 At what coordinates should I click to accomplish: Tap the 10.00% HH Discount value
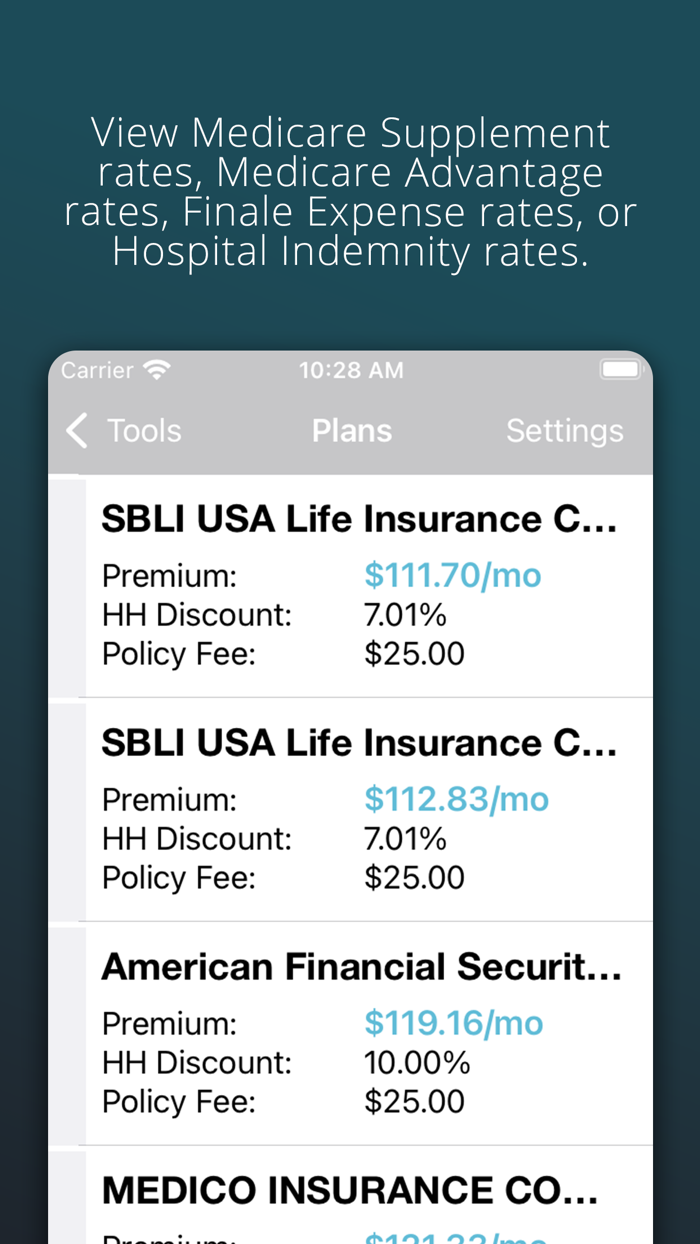pos(416,1063)
